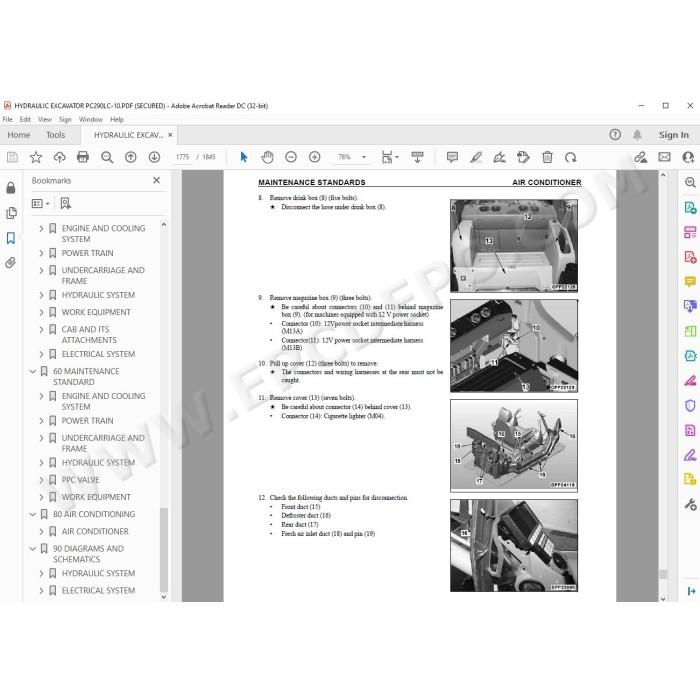Send file by email icon

coord(664,157)
